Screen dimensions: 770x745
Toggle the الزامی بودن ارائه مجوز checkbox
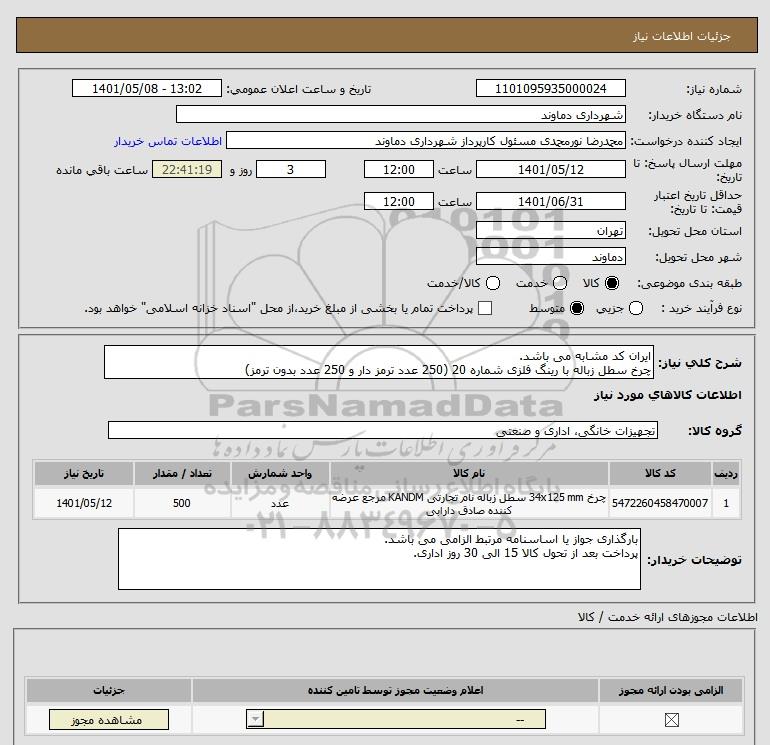671,720
